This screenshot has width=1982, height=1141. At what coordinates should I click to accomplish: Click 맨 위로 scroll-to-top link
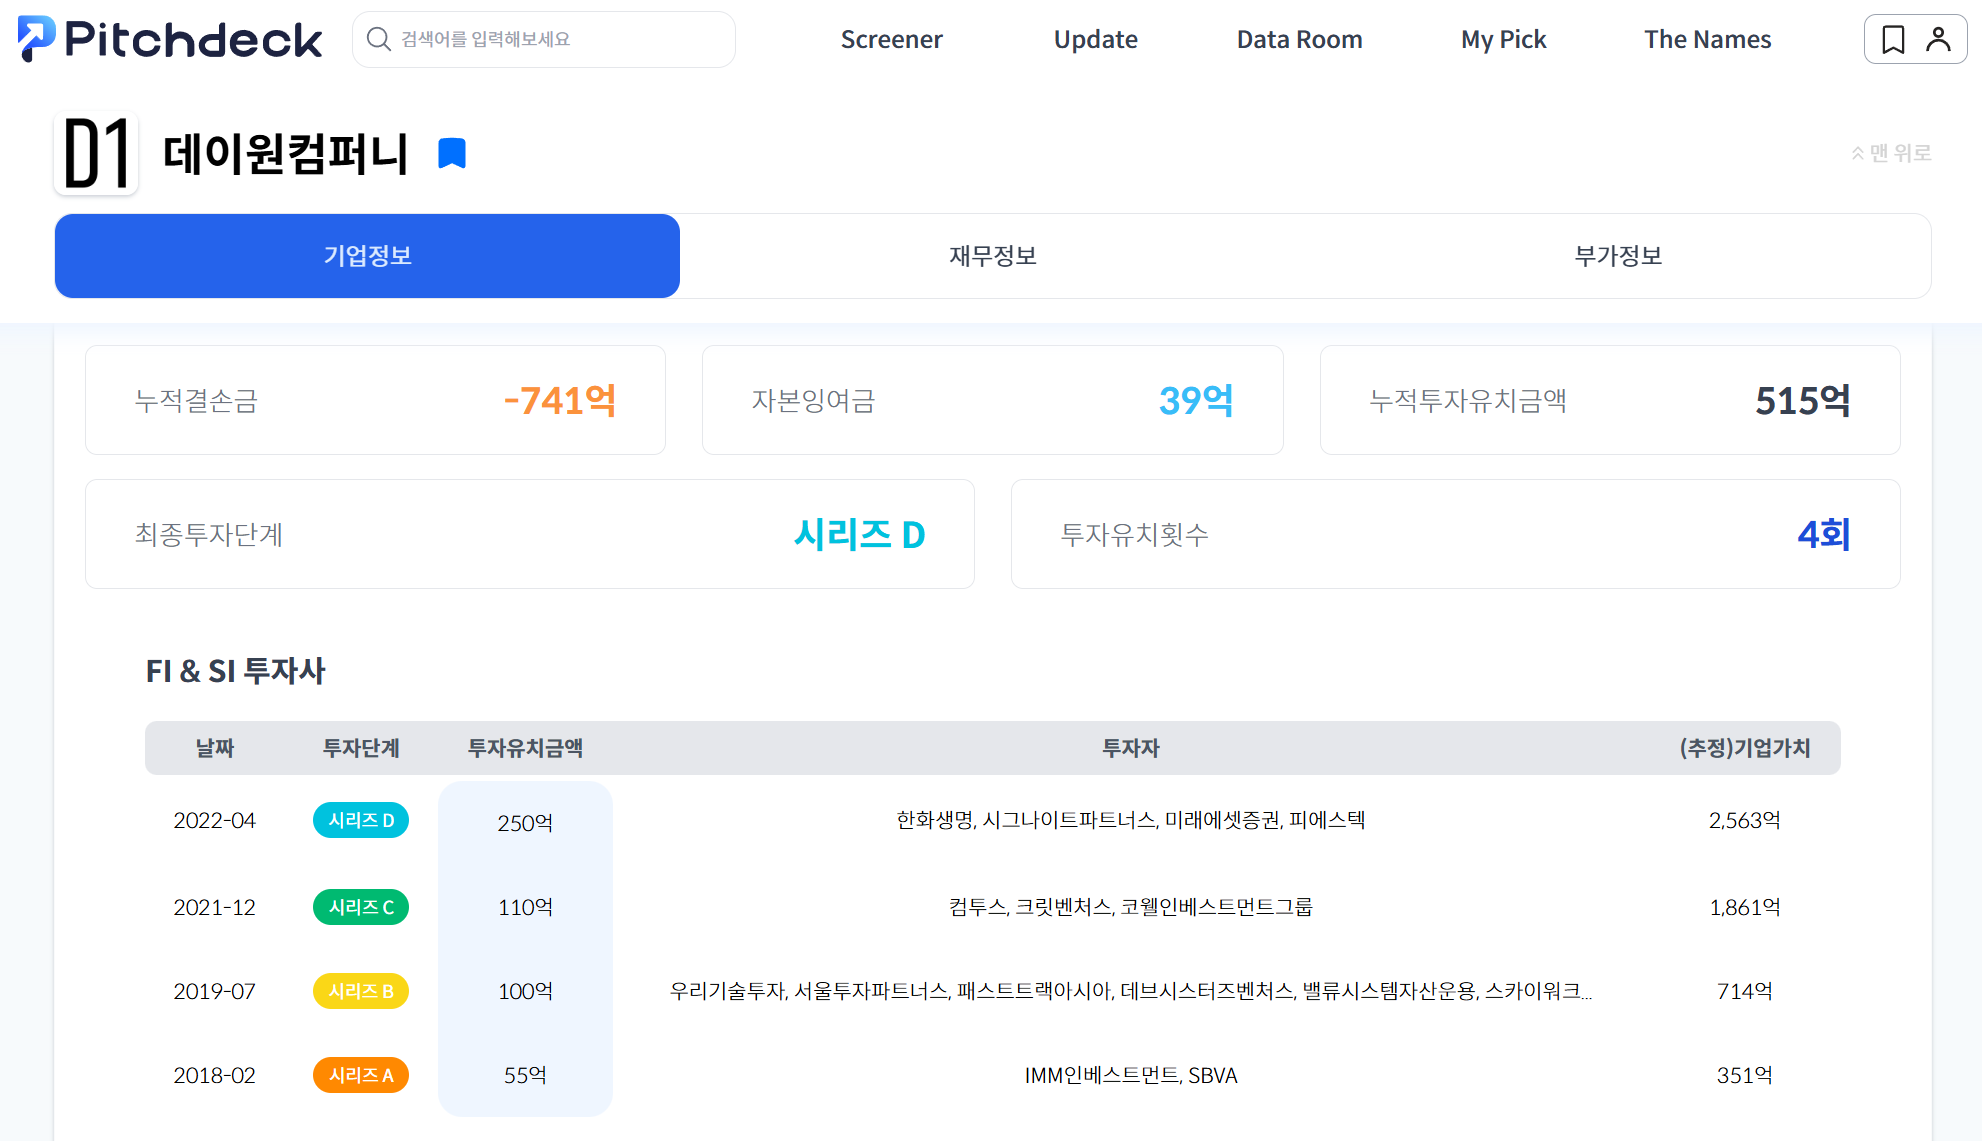1891,153
